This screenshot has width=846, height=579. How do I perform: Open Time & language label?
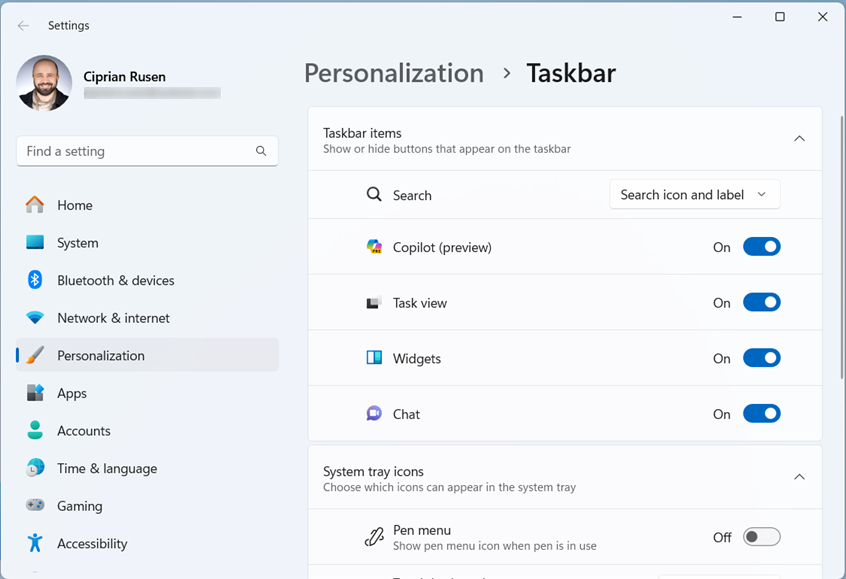pos(107,468)
